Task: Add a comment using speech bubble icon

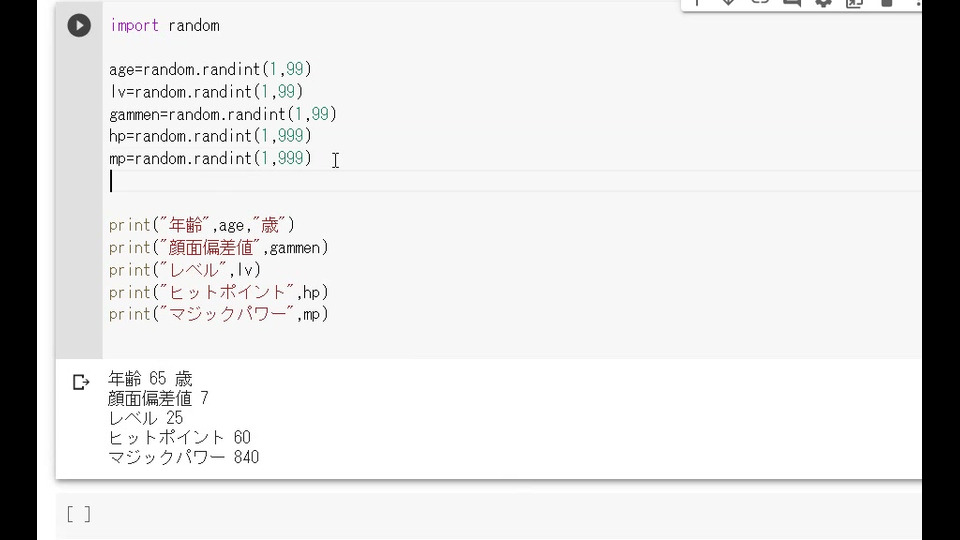Action: (x=792, y=2)
